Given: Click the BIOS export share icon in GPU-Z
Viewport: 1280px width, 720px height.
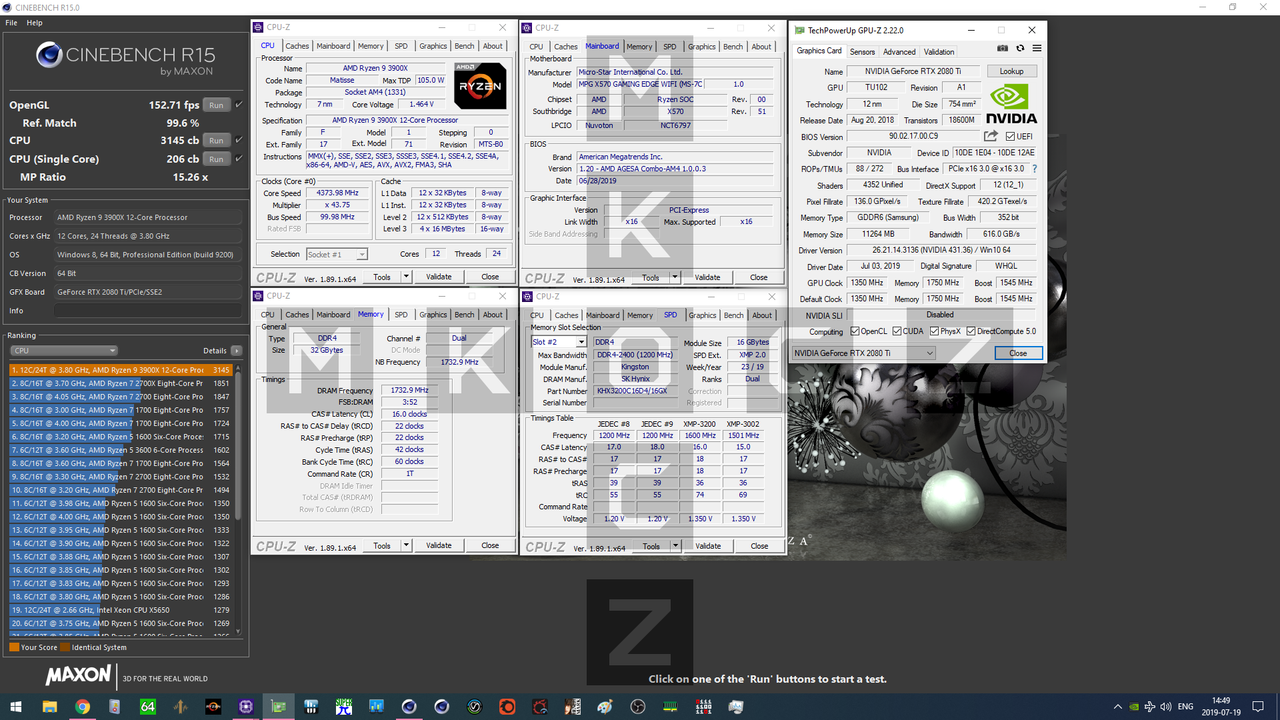Looking at the screenshot, I should coord(991,136).
